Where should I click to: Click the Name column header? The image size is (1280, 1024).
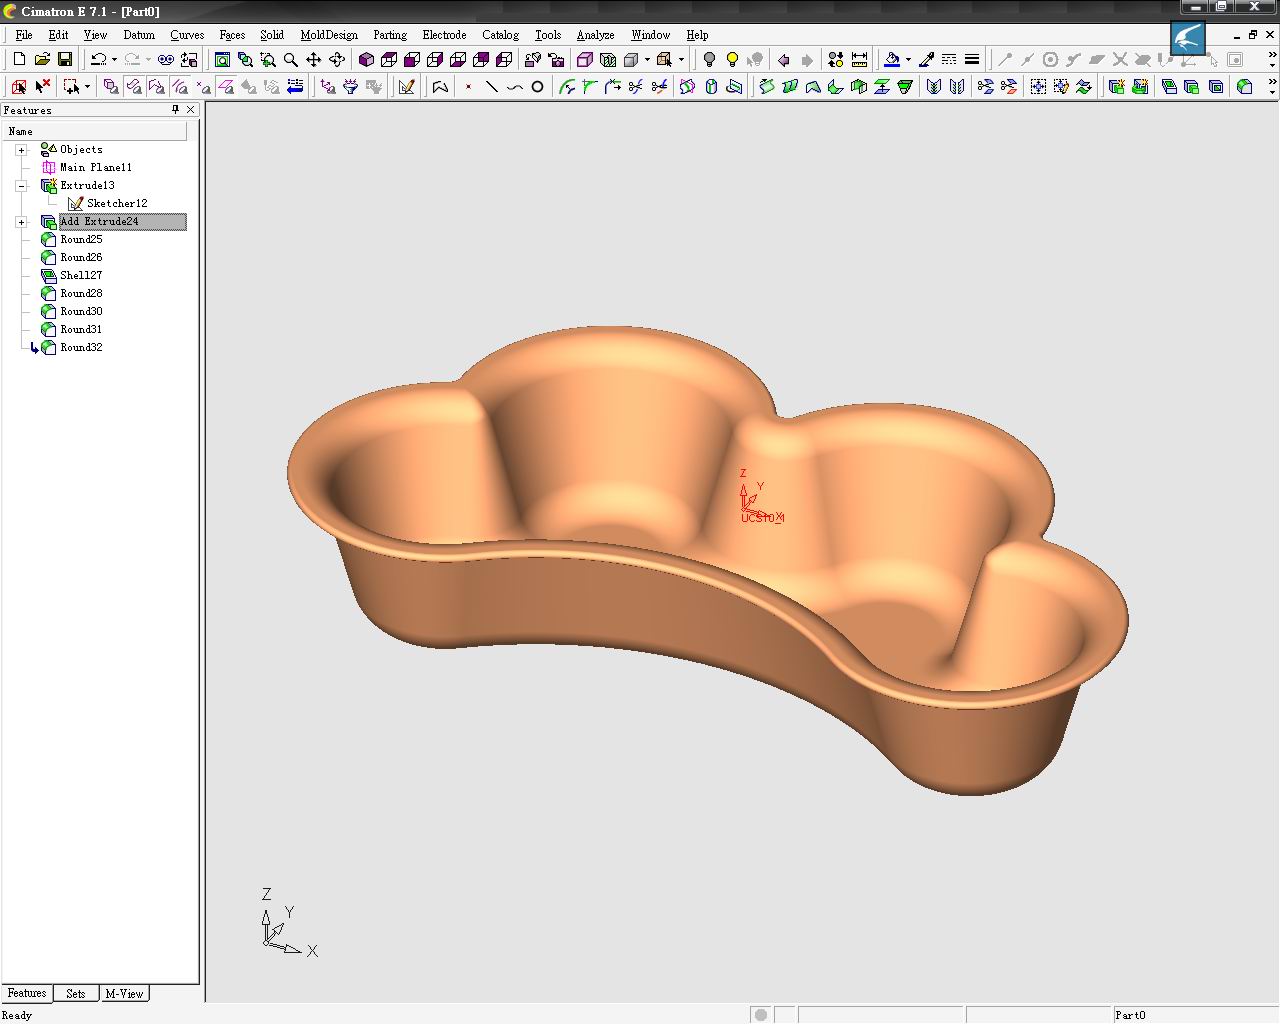pos(94,131)
